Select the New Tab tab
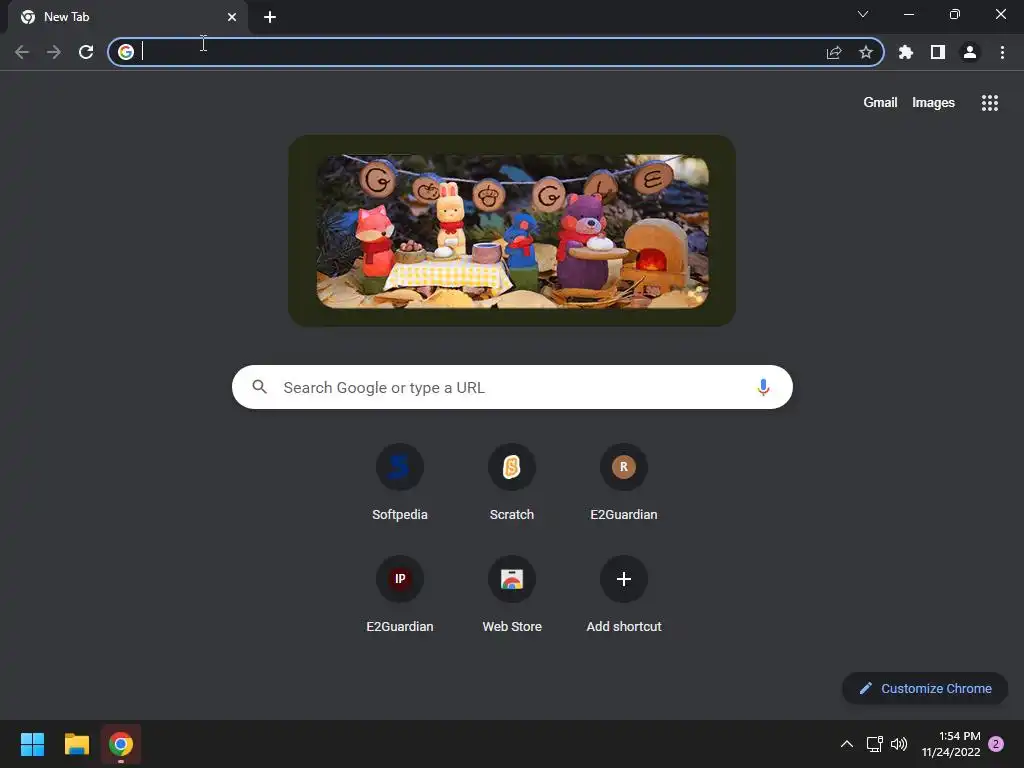This screenshot has height=768, width=1024. pyautogui.click(x=127, y=17)
